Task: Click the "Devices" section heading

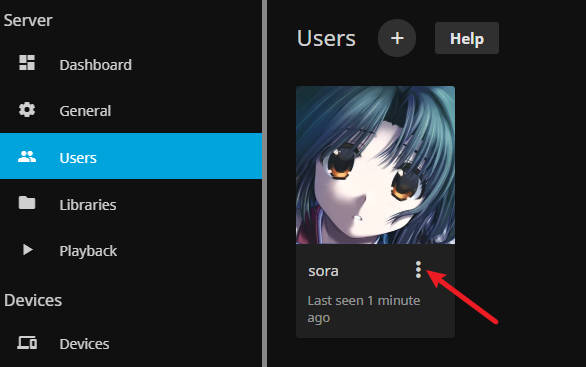Action: [x=33, y=300]
